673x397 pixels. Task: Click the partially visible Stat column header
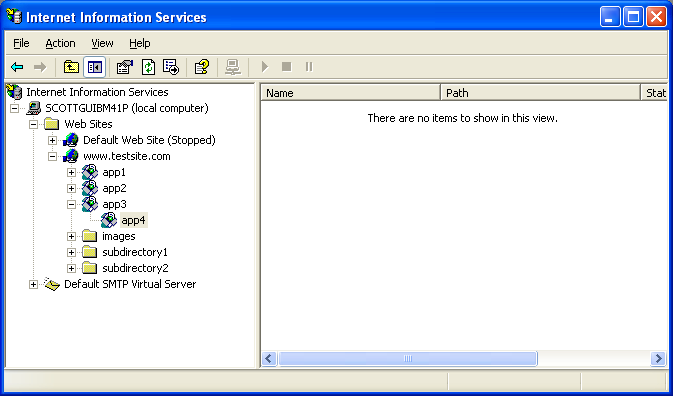coord(655,93)
